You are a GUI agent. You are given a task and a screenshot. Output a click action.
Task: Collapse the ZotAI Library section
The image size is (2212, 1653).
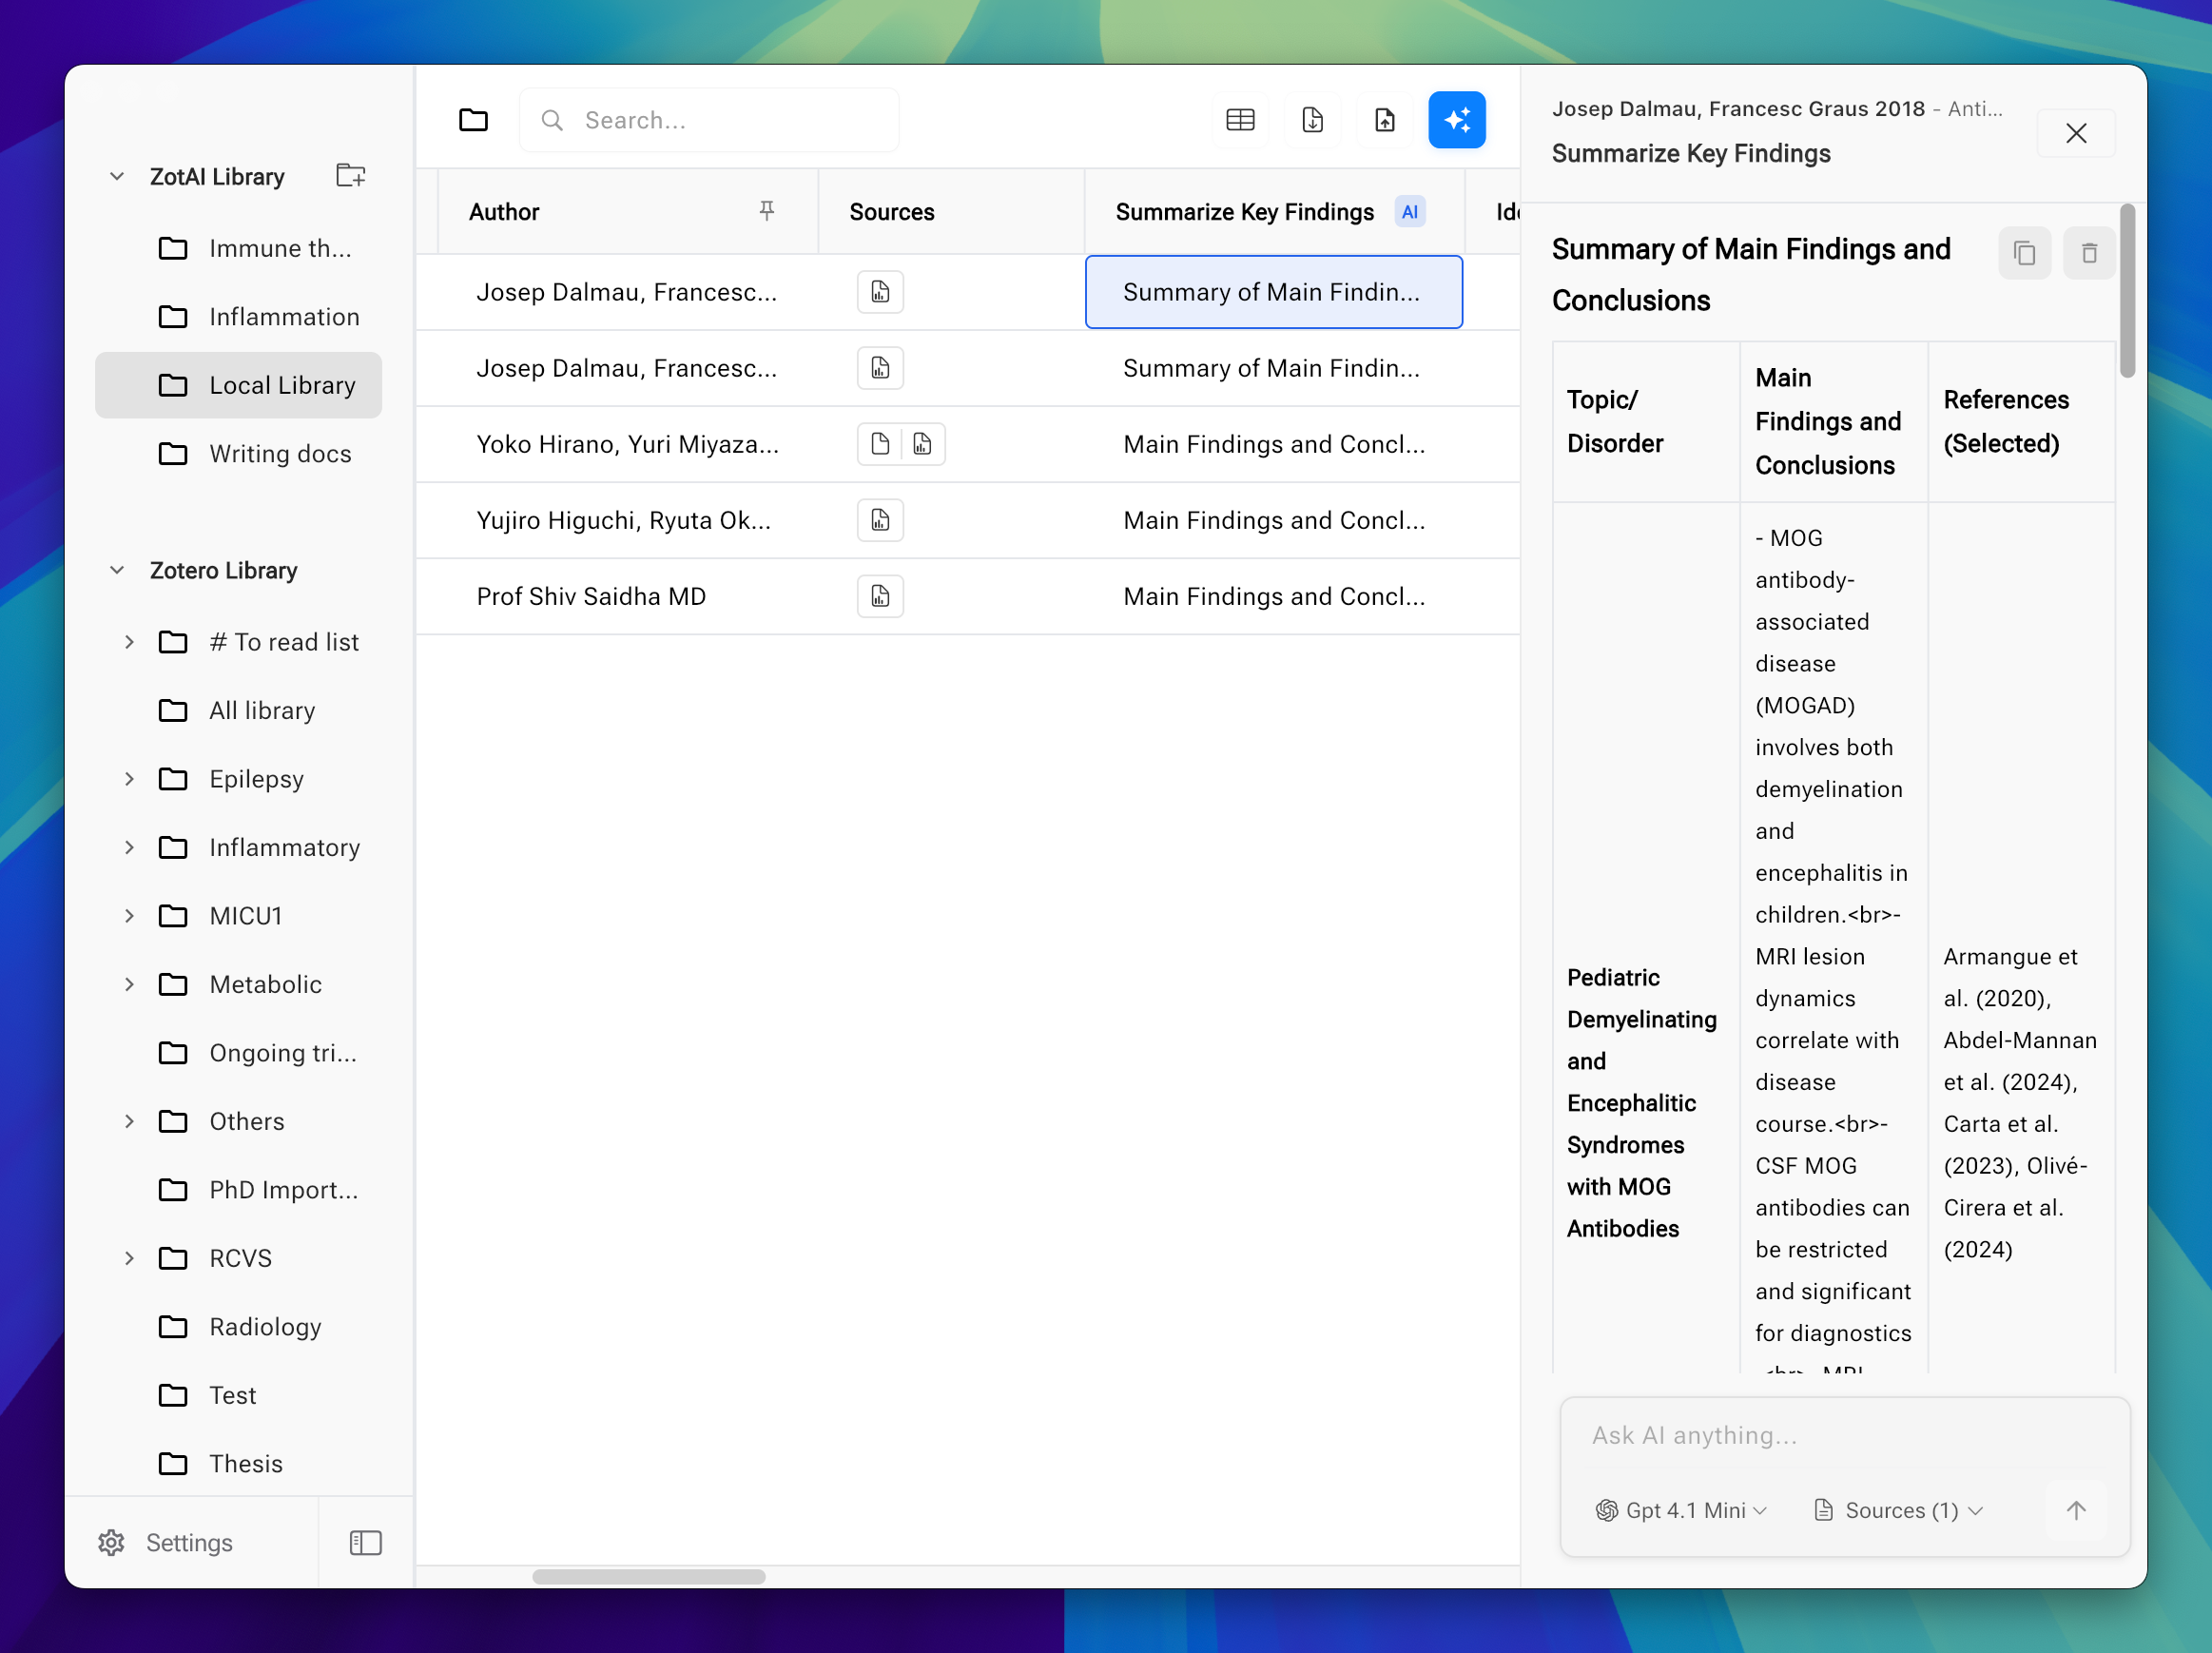click(x=116, y=175)
